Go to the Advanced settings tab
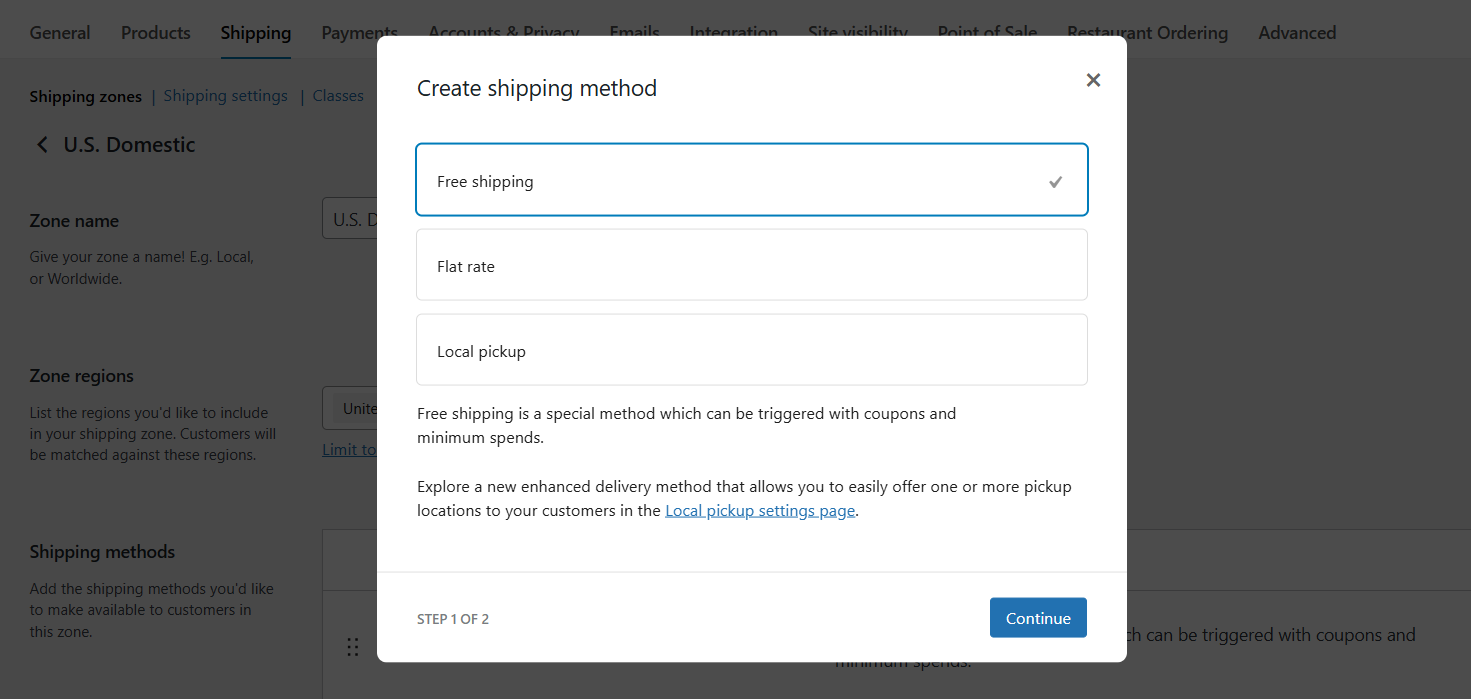Viewport: 1471px width, 699px height. click(x=1296, y=32)
